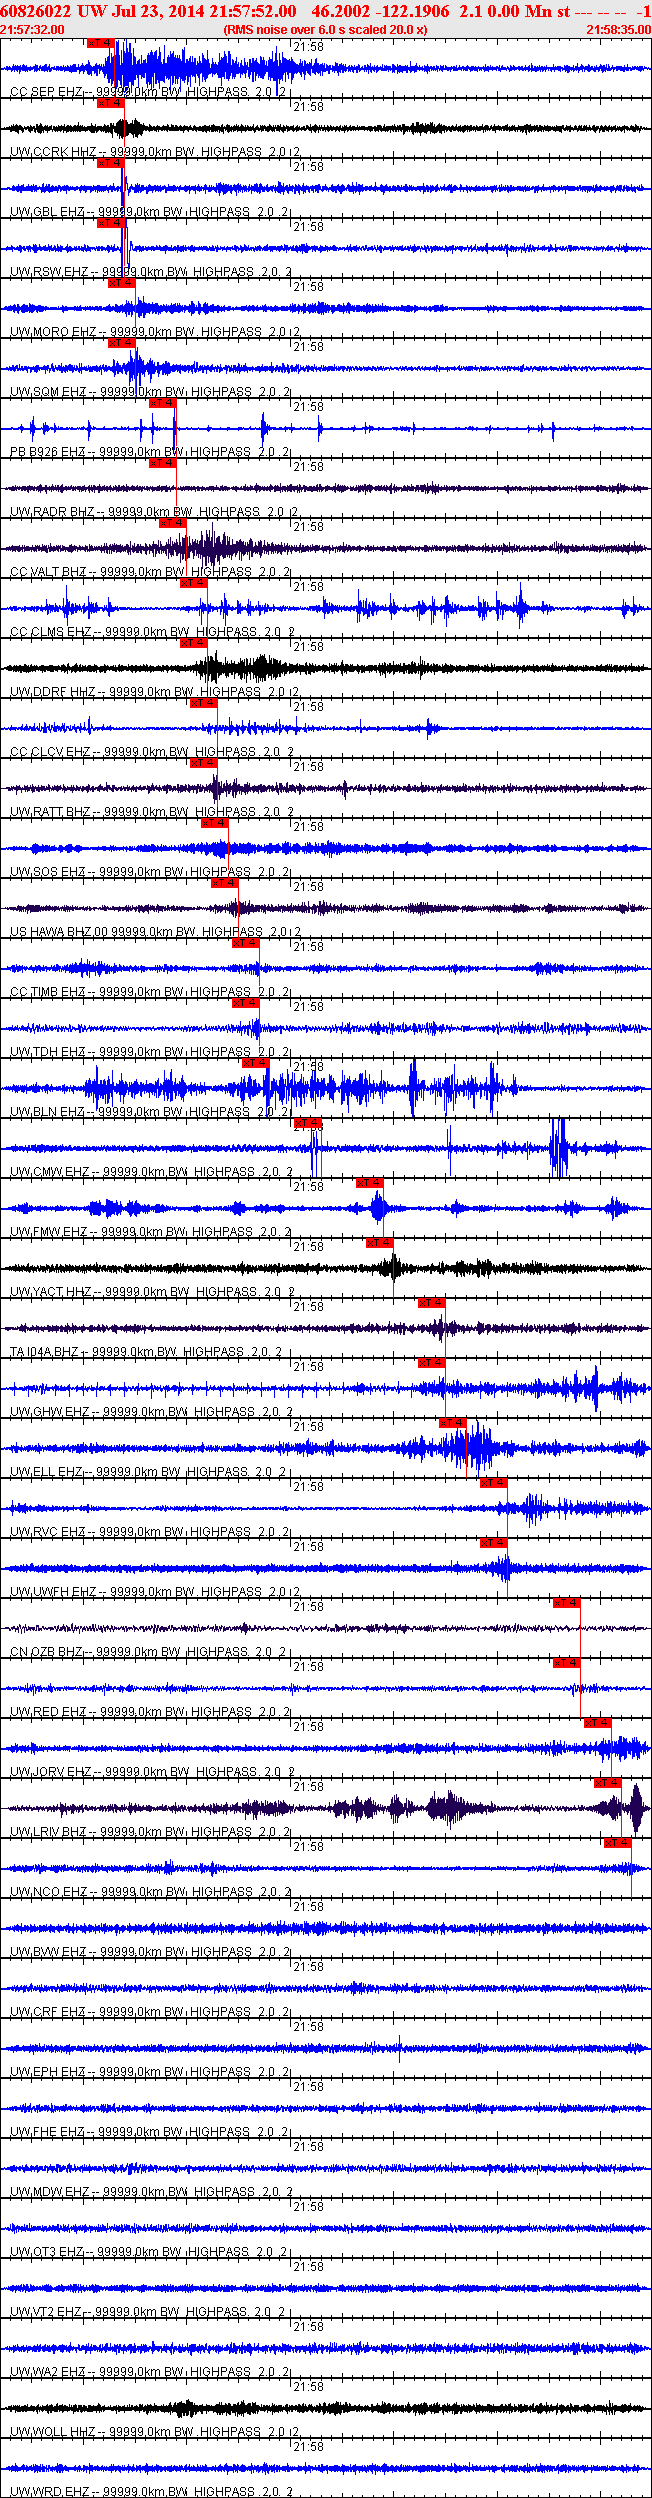Click the UW.LRIV BHZ station label
The image size is (652, 2498).
(x=49, y=1832)
